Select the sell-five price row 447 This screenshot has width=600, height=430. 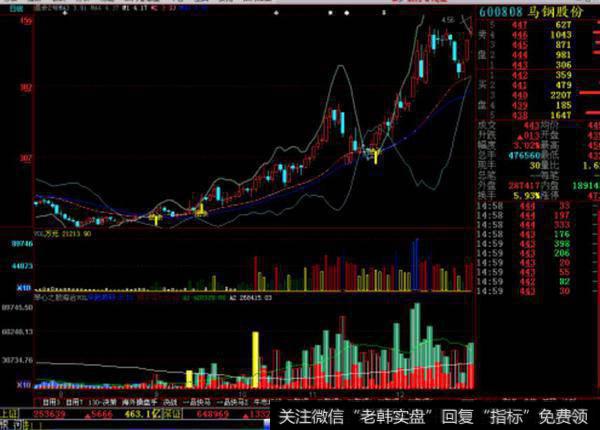[518, 24]
